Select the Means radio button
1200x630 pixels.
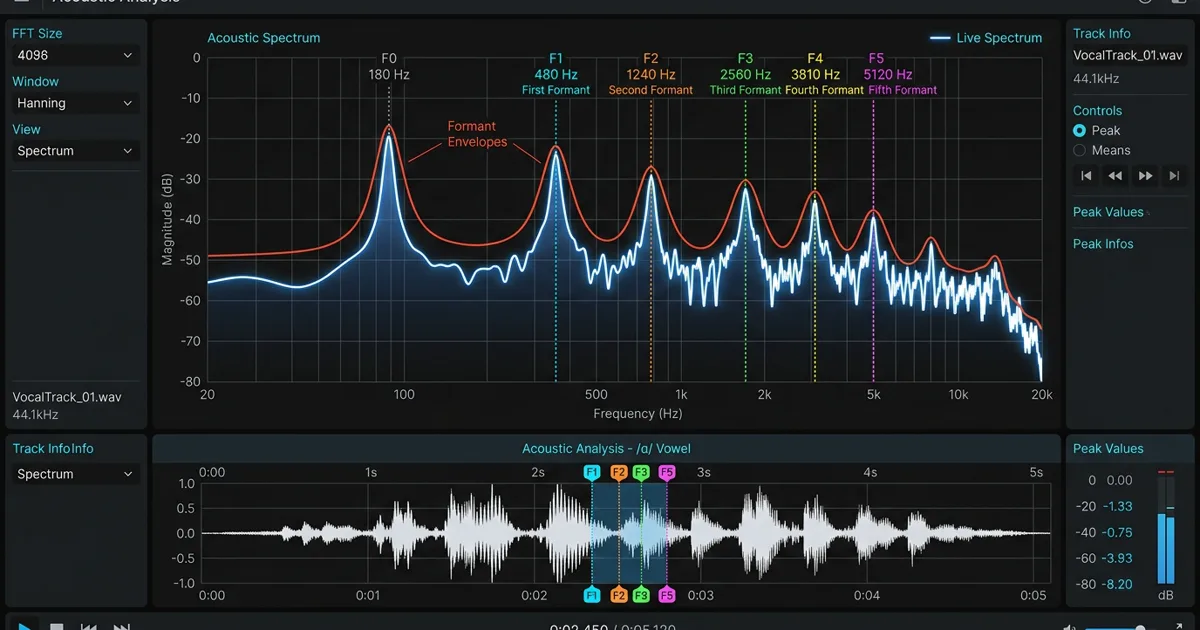[x=1079, y=150]
